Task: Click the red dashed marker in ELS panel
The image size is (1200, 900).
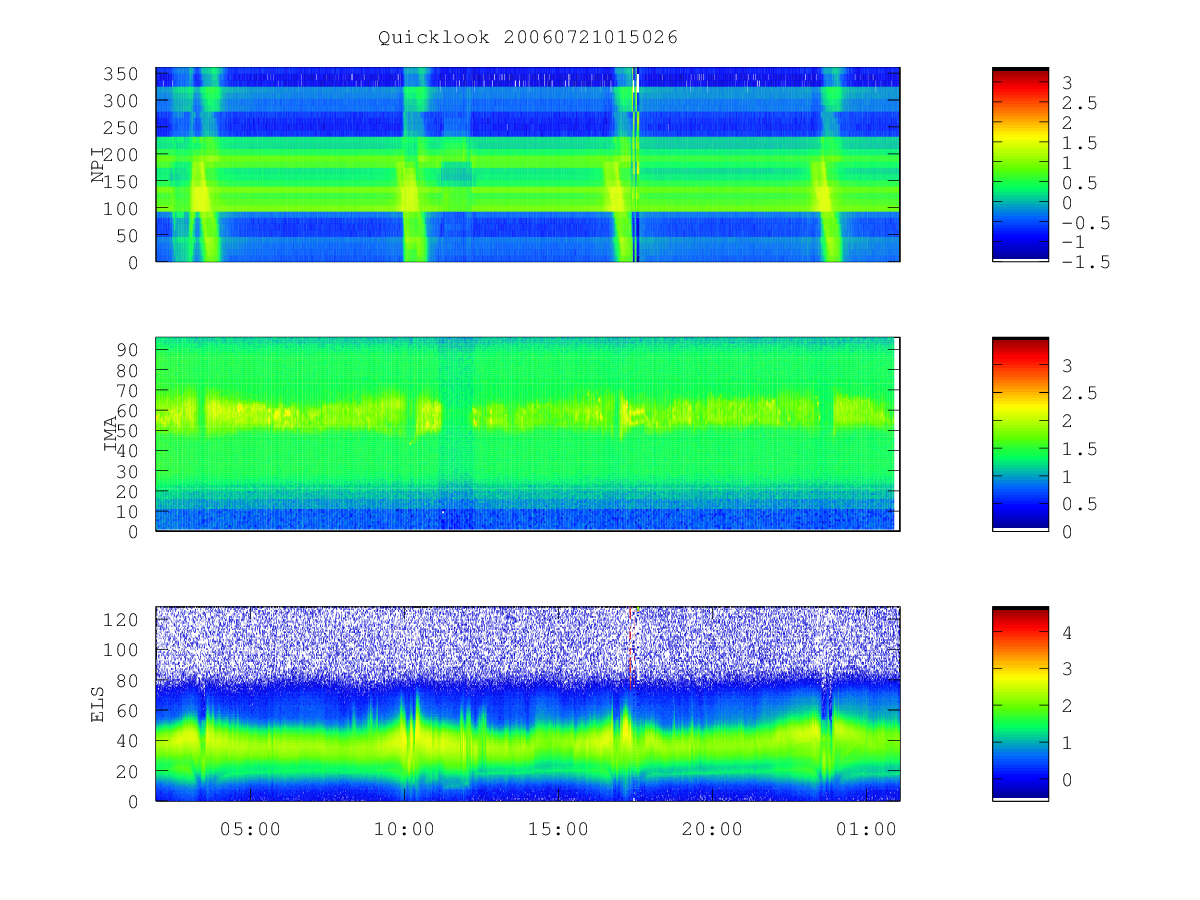Action: (632, 648)
